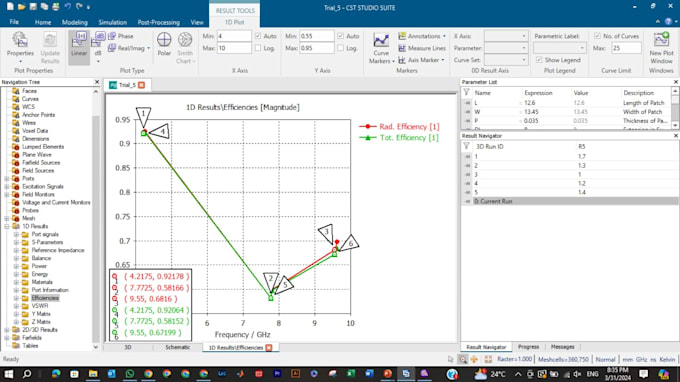Click the New Plot Window icon
Viewport: 680px width, 382px height.
pos(661,48)
